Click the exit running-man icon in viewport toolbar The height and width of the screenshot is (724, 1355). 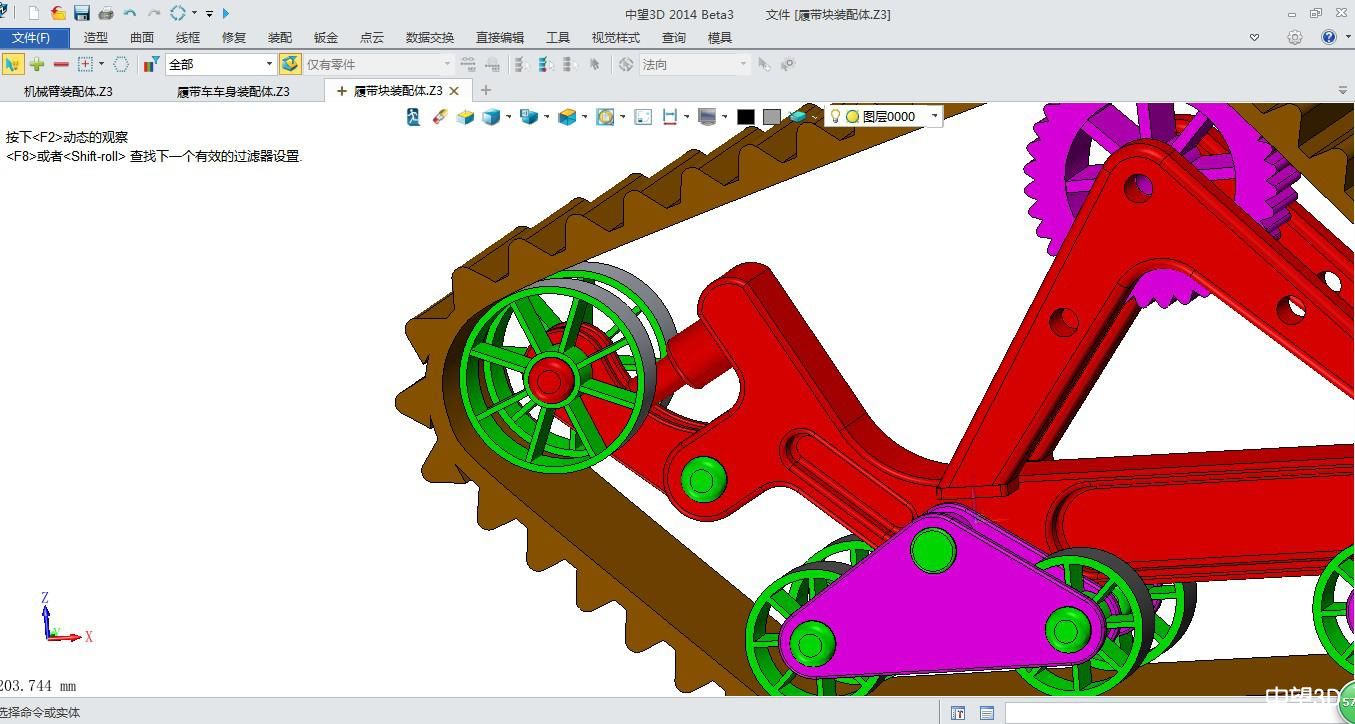point(414,117)
